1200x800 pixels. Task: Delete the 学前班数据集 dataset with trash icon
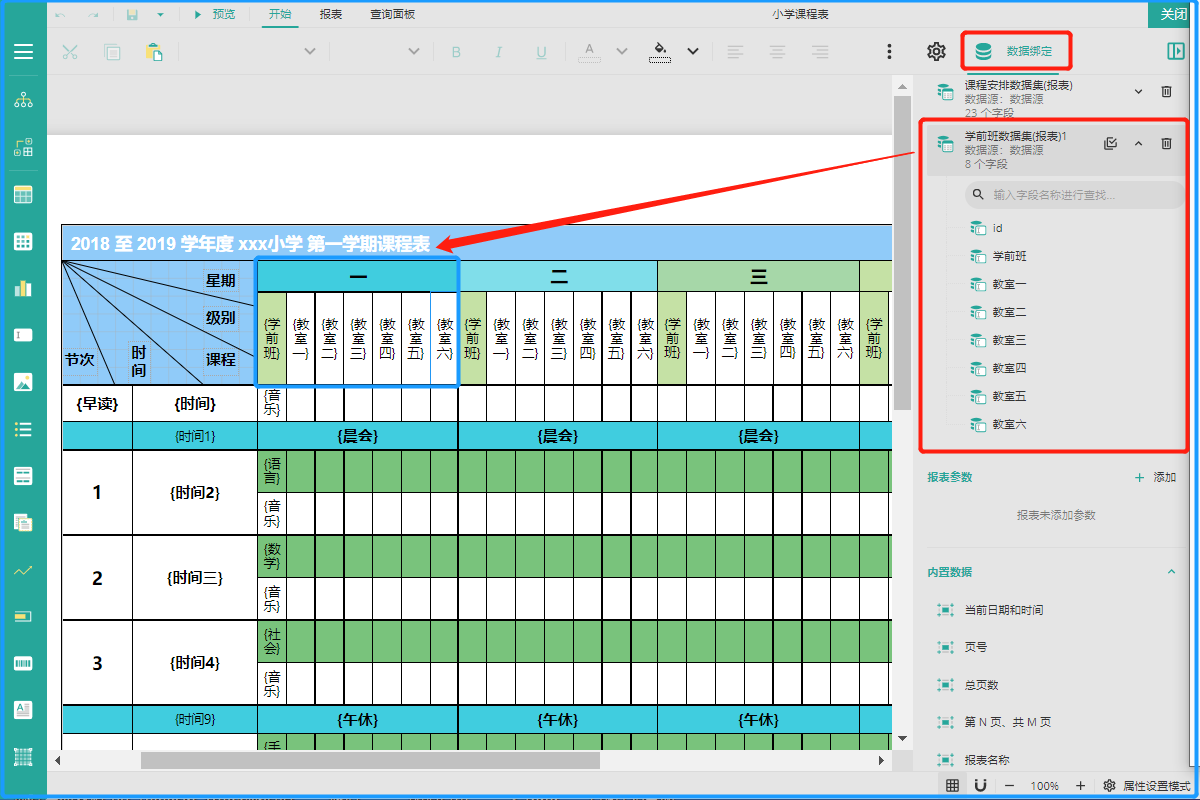click(x=1166, y=143)
